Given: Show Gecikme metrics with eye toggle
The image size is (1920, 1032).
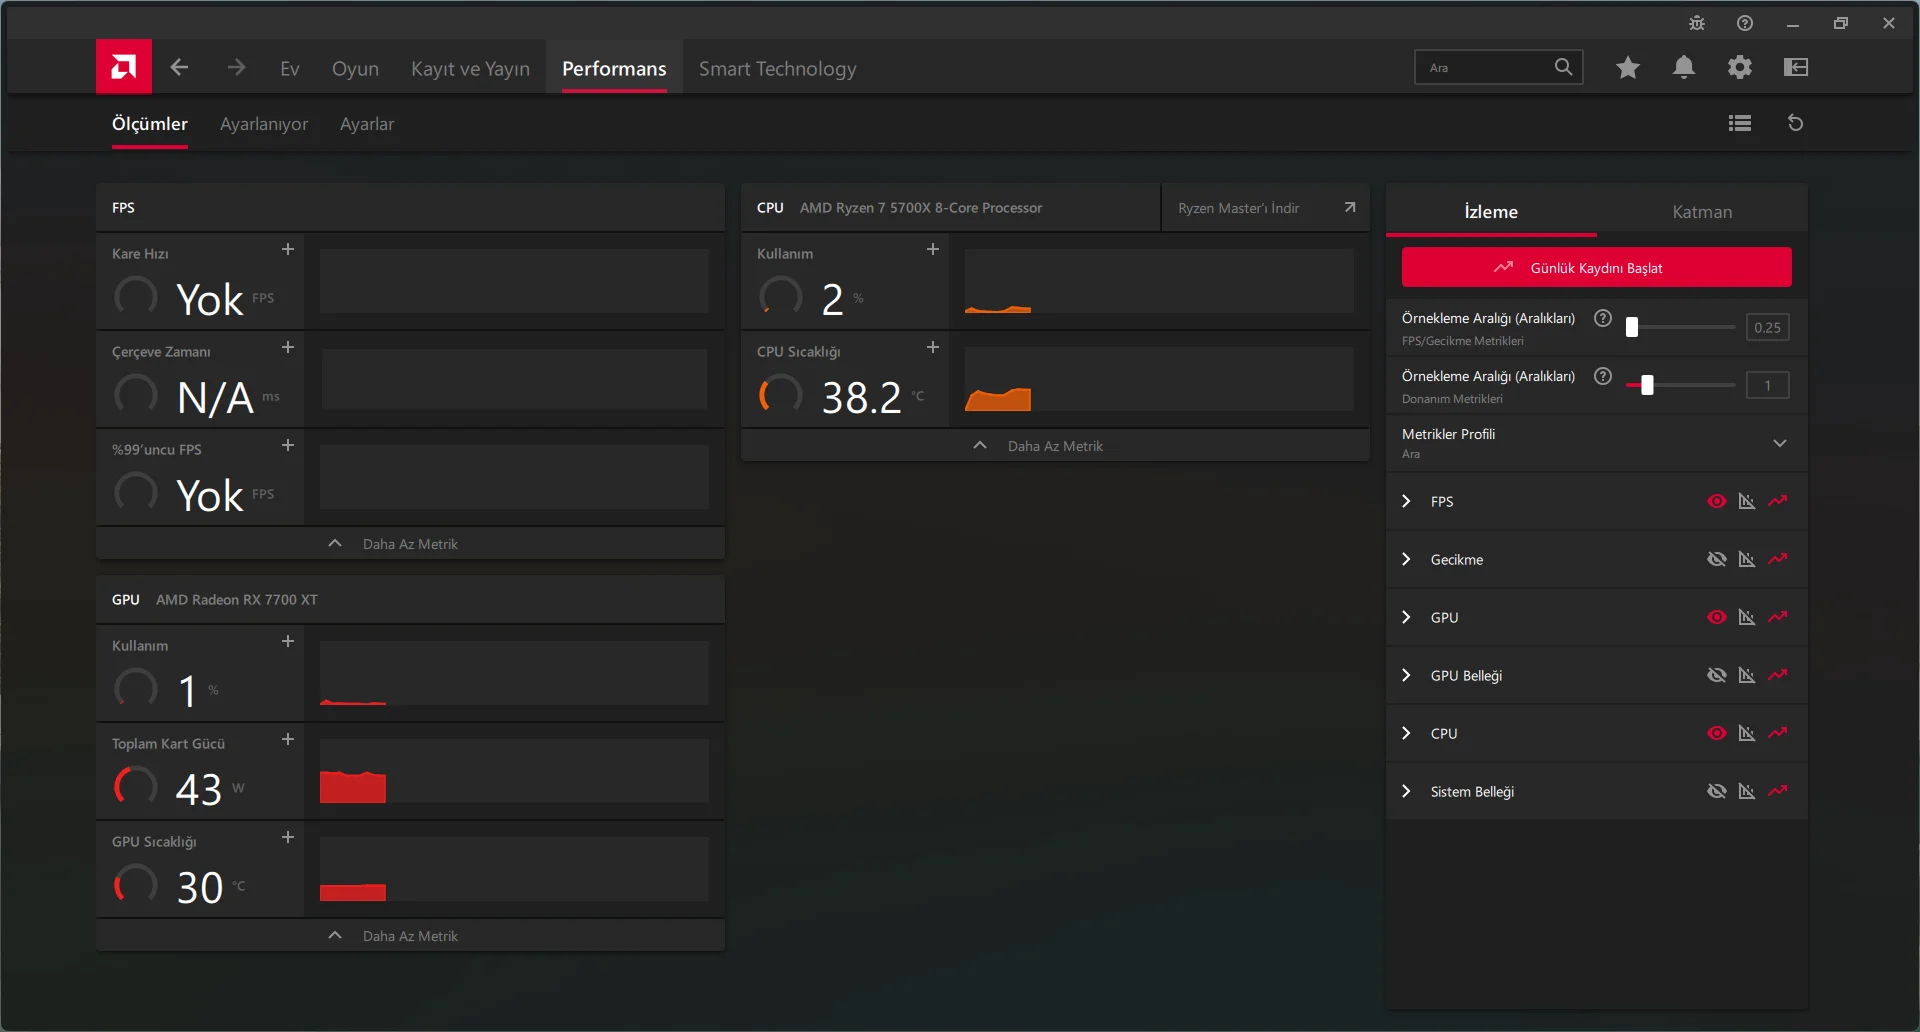Looking at the screenshot, I should point(1716,559).
